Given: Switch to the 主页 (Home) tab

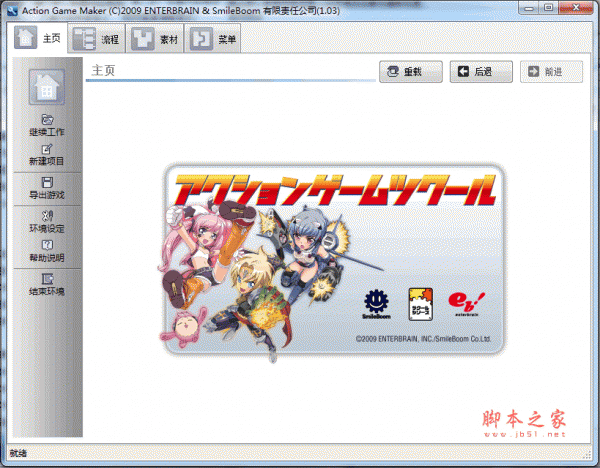Looking at the screenshot, I should pos(38,40).
